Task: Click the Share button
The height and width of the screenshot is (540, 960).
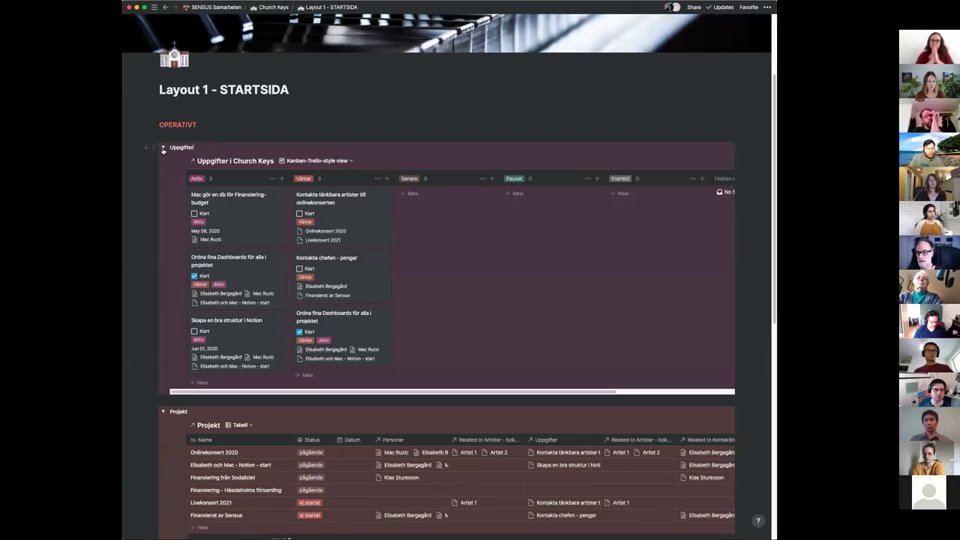Action: pyautogui.click(x=694, y=7)
